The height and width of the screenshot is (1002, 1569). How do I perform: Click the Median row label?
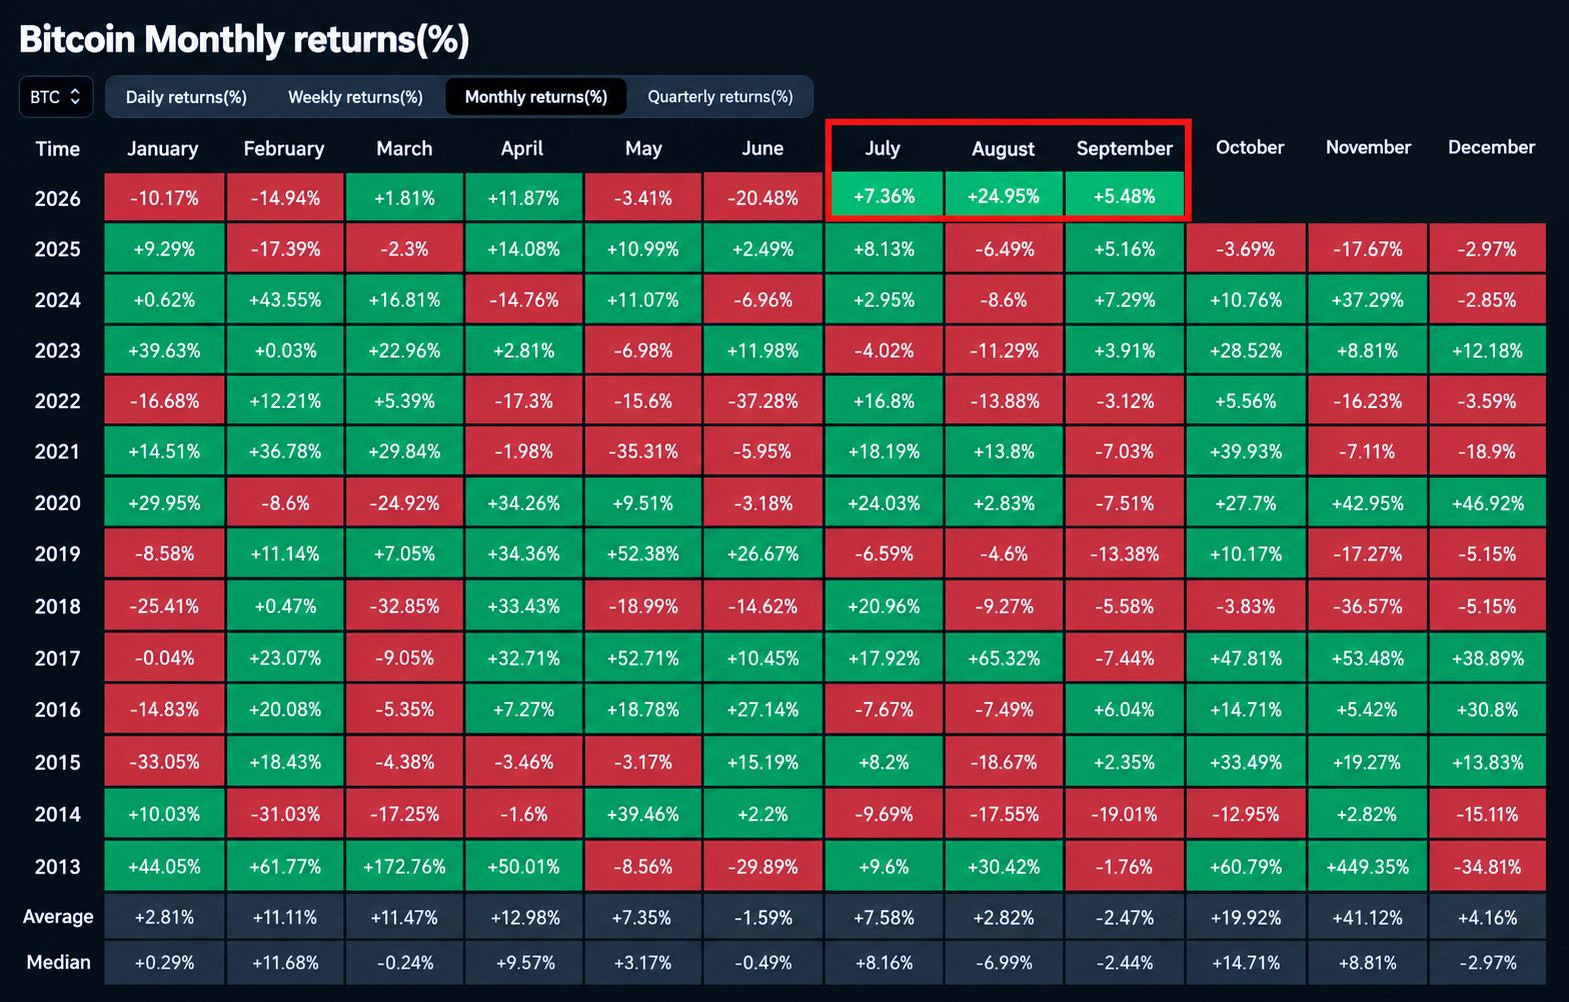point(58,962)
